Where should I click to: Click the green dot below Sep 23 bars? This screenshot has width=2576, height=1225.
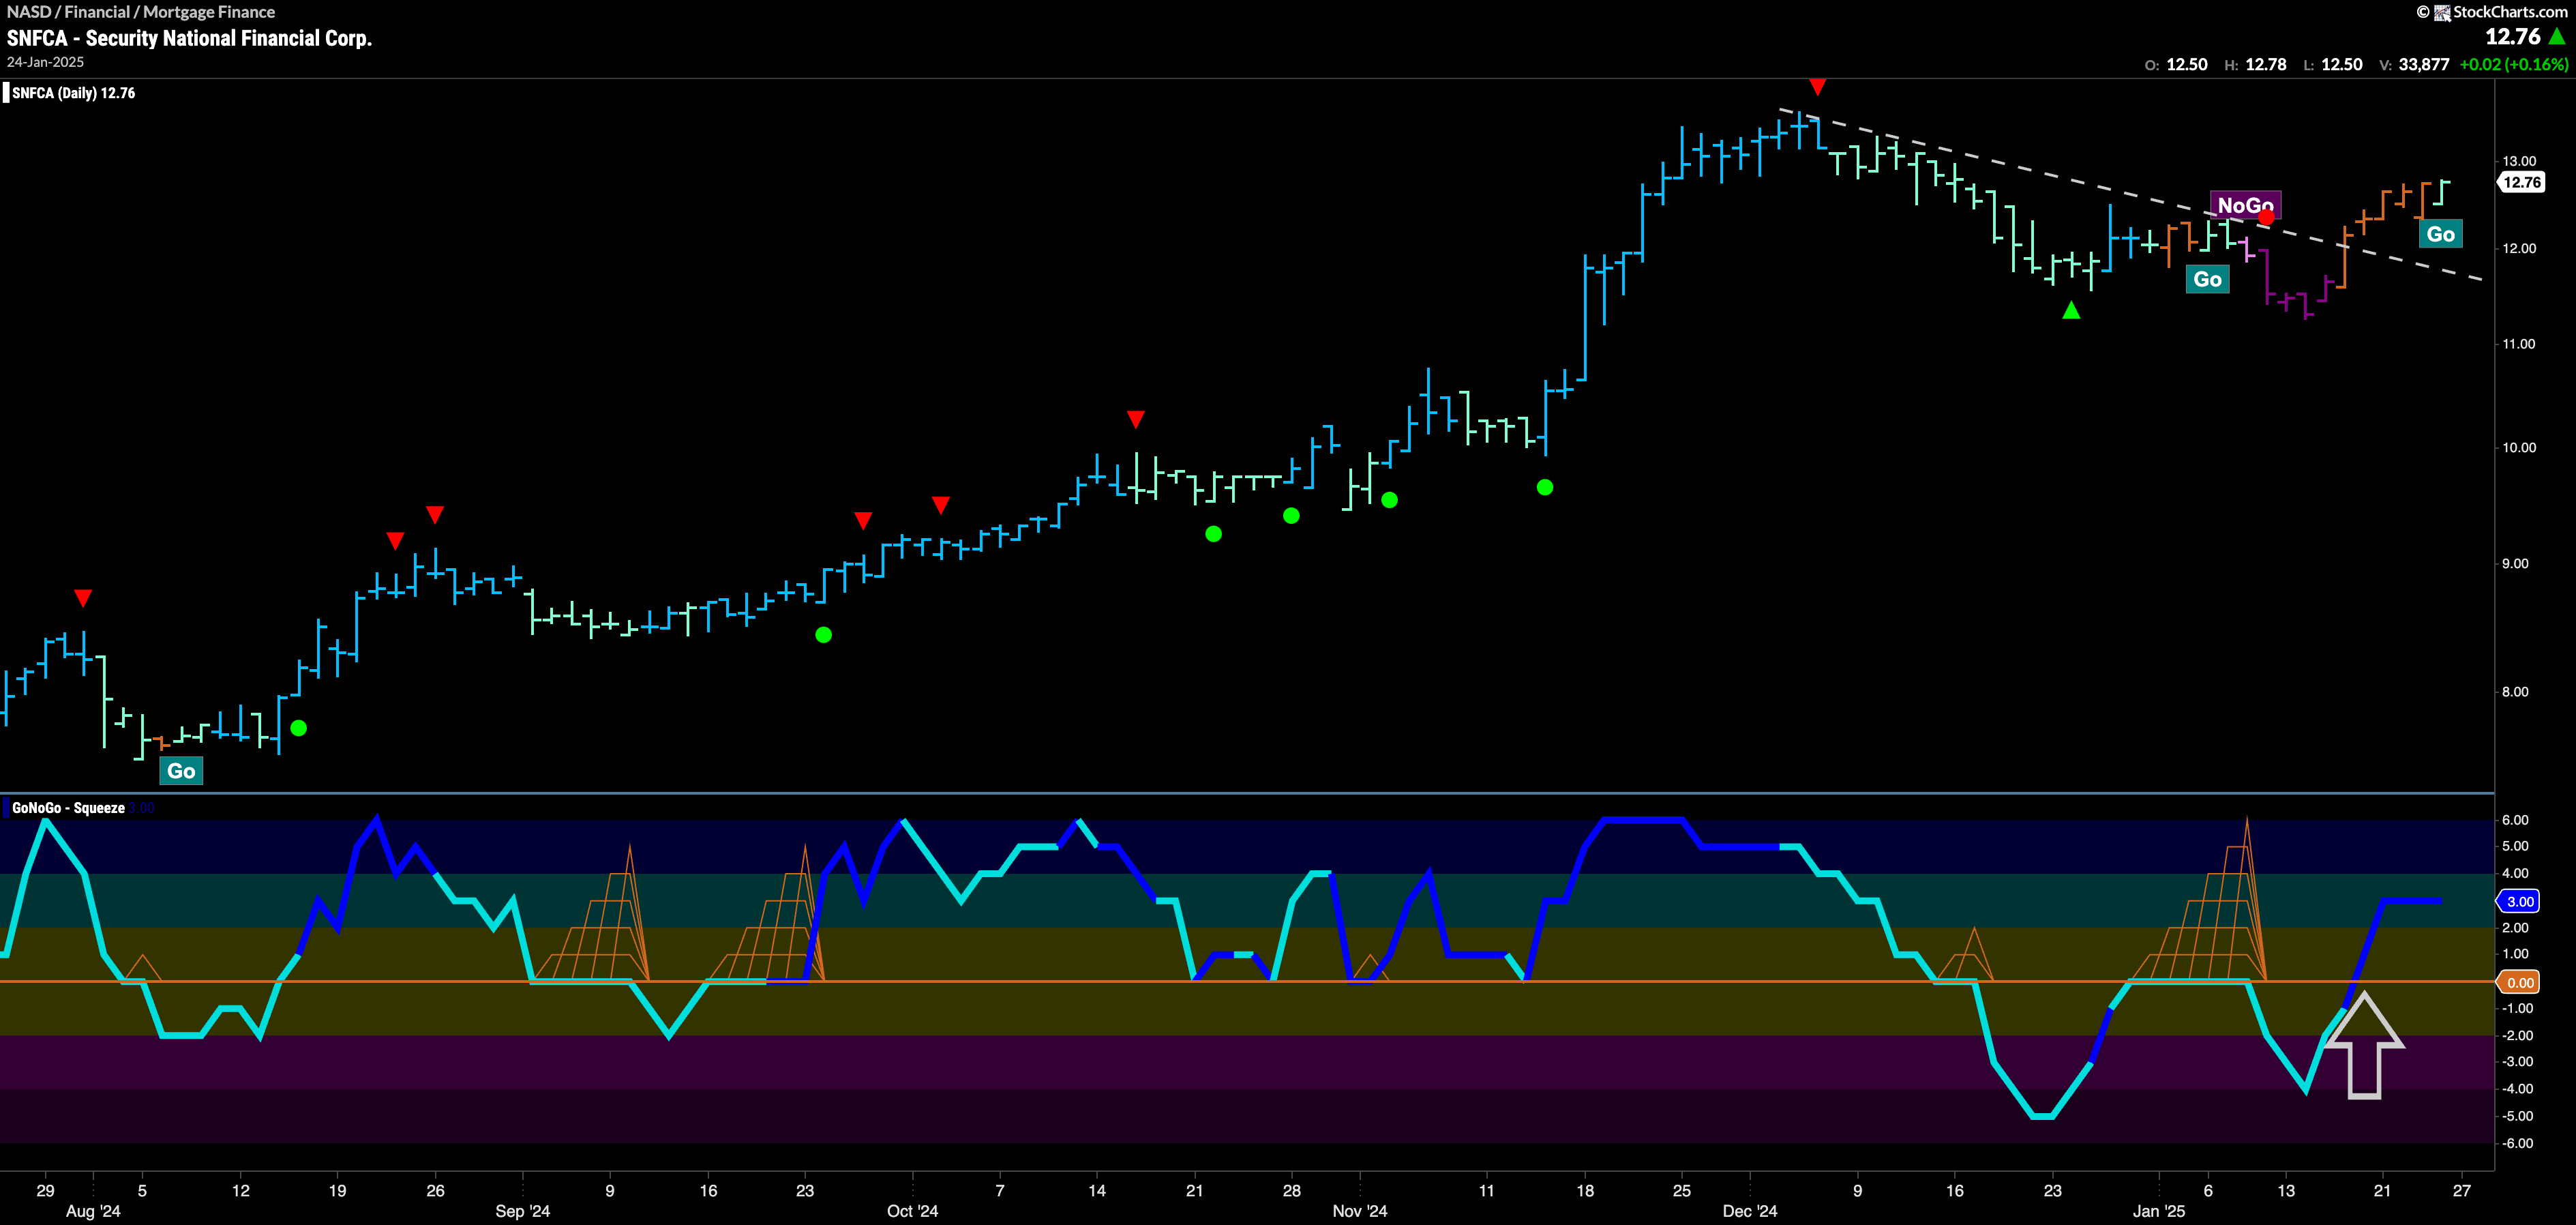pyautogui.click(x=823, y=635)
